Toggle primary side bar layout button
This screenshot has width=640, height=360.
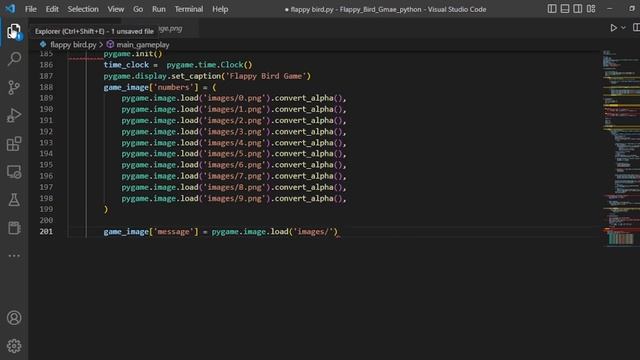pyautogui.click(x=552, y=9)
